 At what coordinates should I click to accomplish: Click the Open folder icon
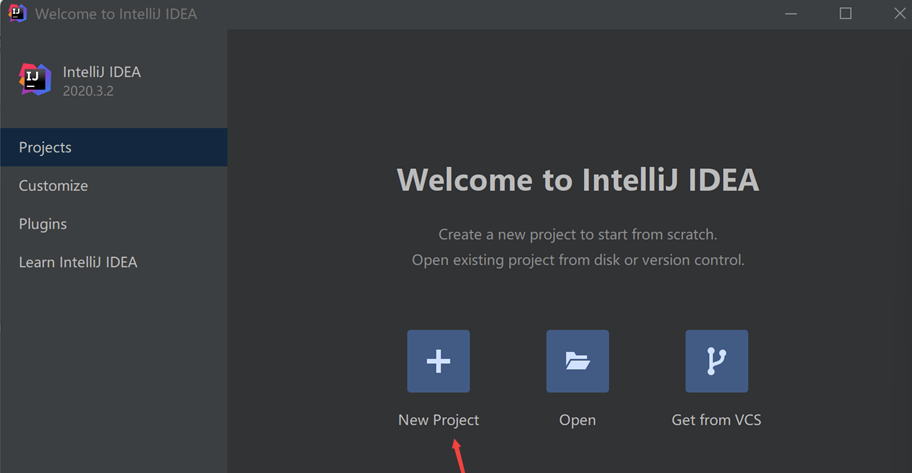(578, 361)
